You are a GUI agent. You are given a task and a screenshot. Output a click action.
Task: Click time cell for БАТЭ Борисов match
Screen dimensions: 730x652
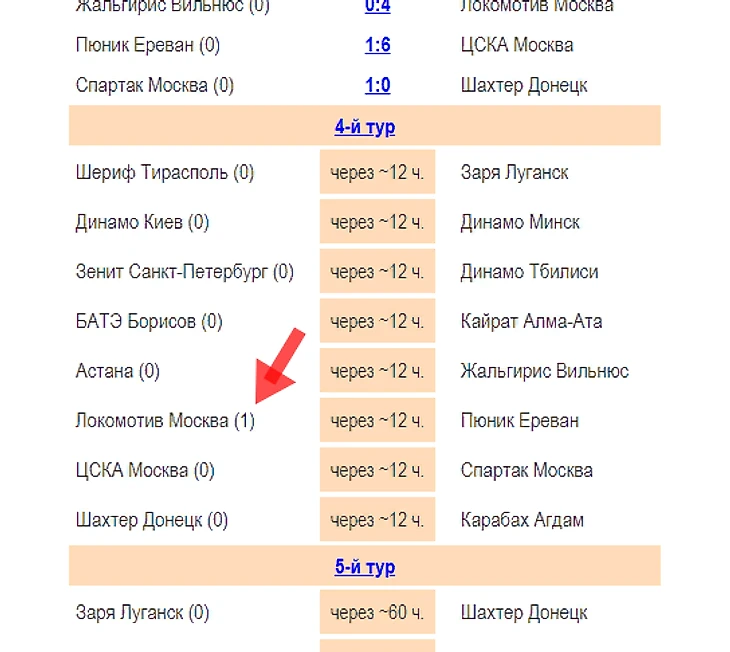(x=377, y=322)
